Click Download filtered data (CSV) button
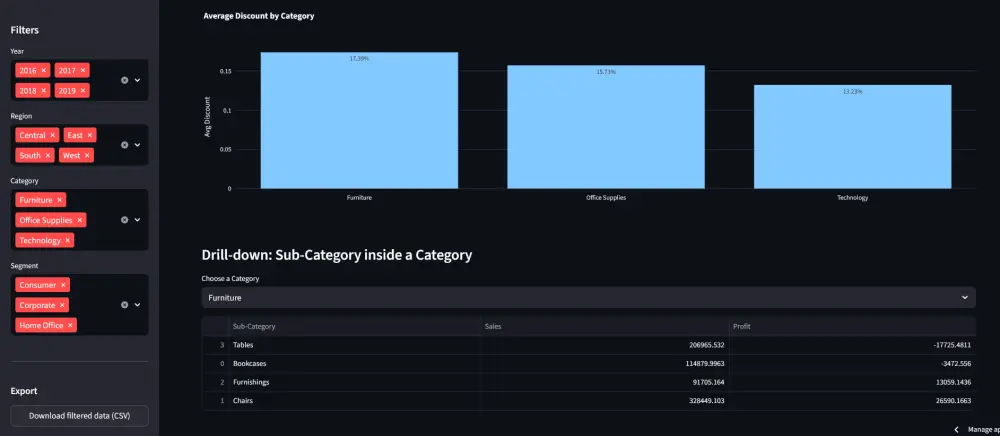This screenshot has width=1000, height=436. point(79,416)
